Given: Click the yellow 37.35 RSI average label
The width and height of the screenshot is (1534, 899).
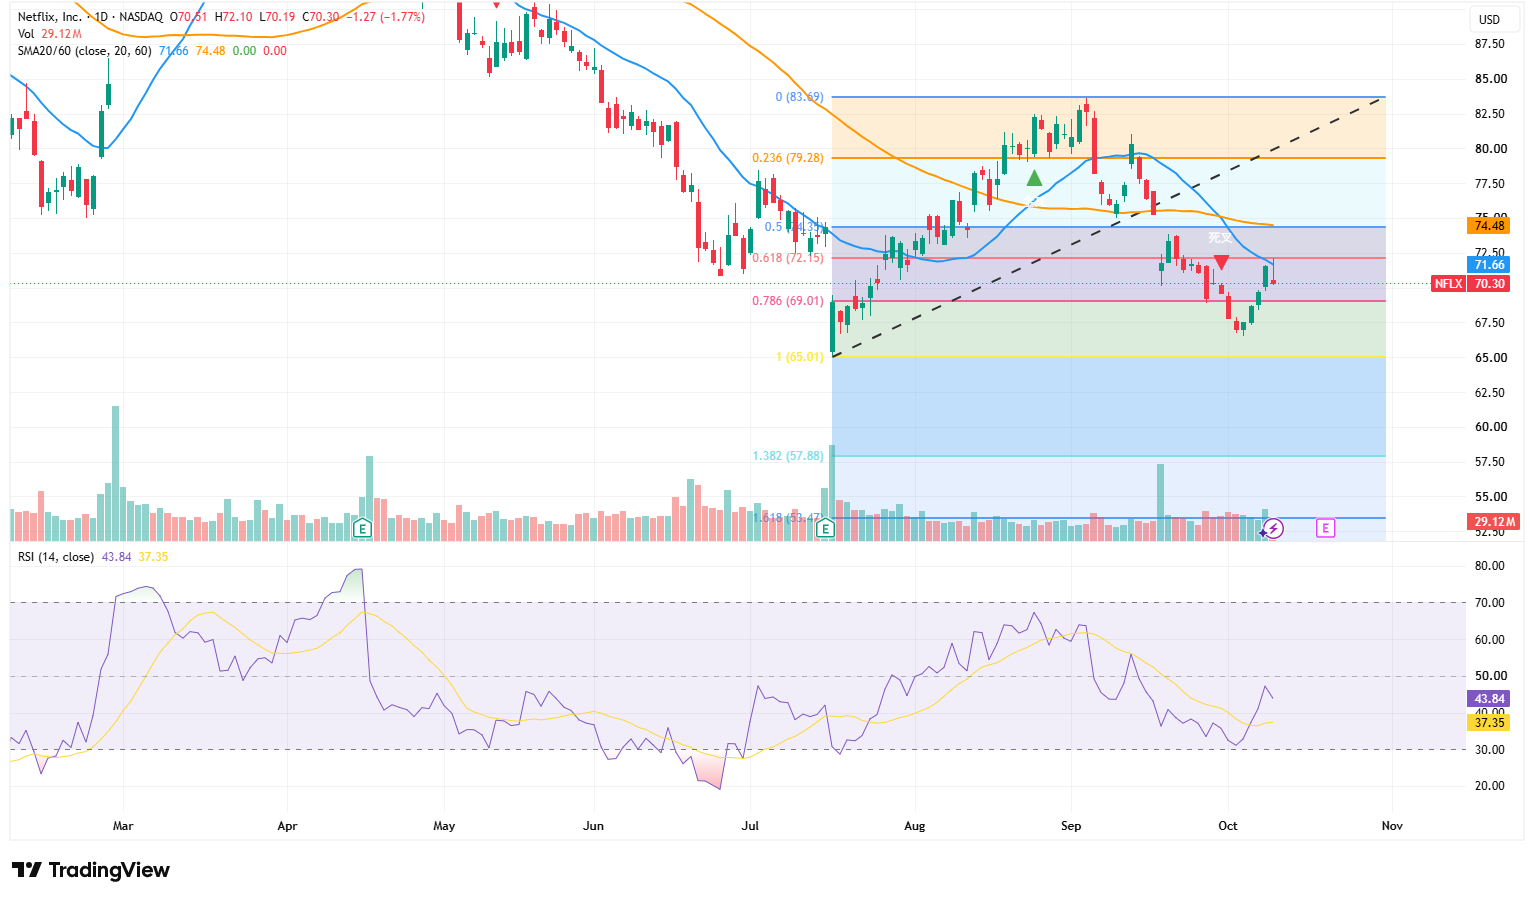Looking at the screenshot, I should pos(1489,723).
